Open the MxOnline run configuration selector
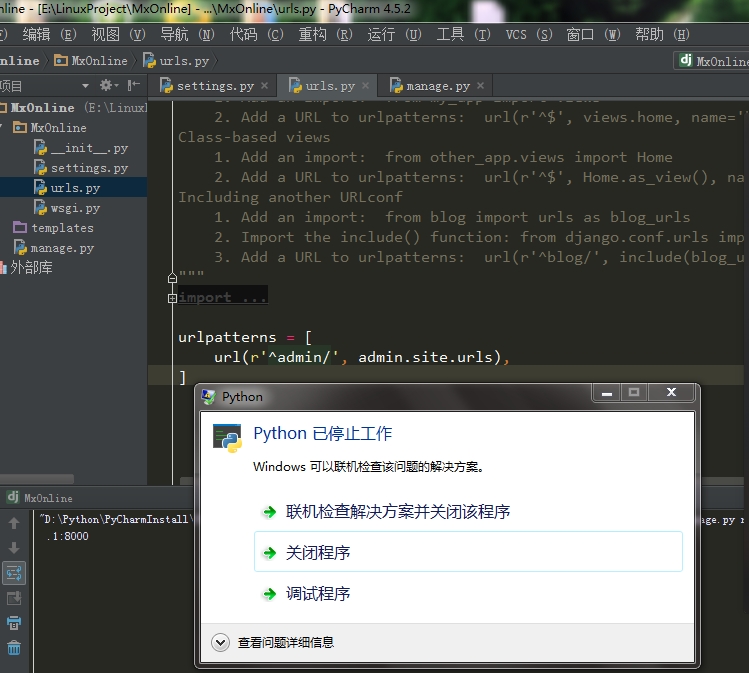Image resolution: width=749 pixels, height=673 pixels. coord(712,61)
